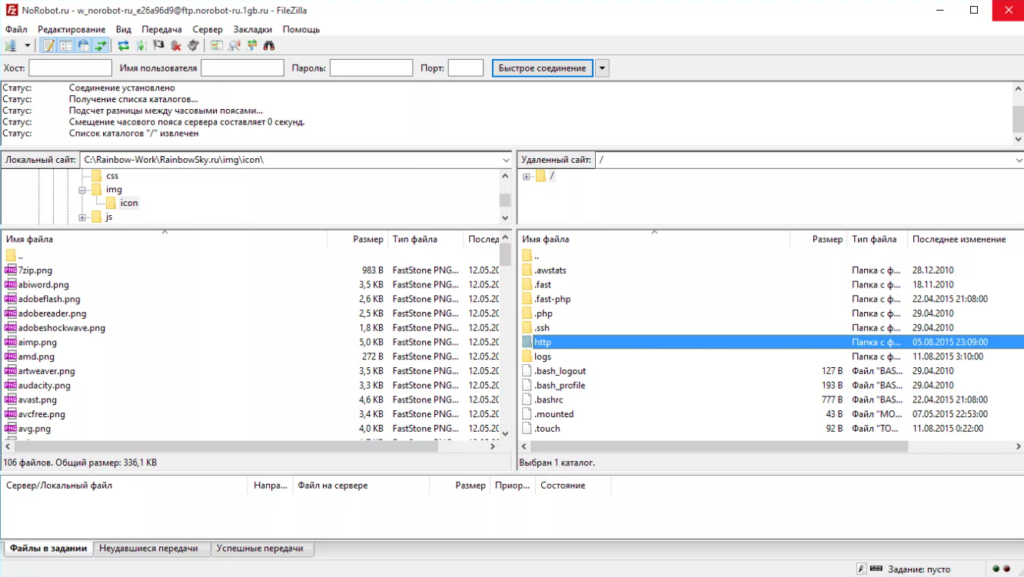Toggle the transfer queue display
Viewport: 1024px width, 577px height.
(101, 46)
